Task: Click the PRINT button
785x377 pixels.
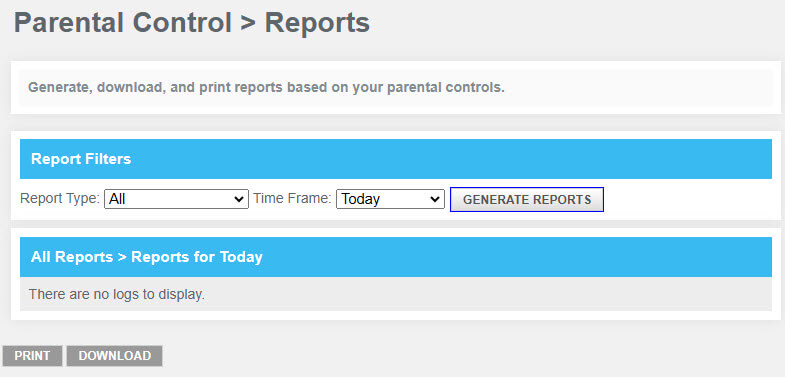Action: [32, 355]
